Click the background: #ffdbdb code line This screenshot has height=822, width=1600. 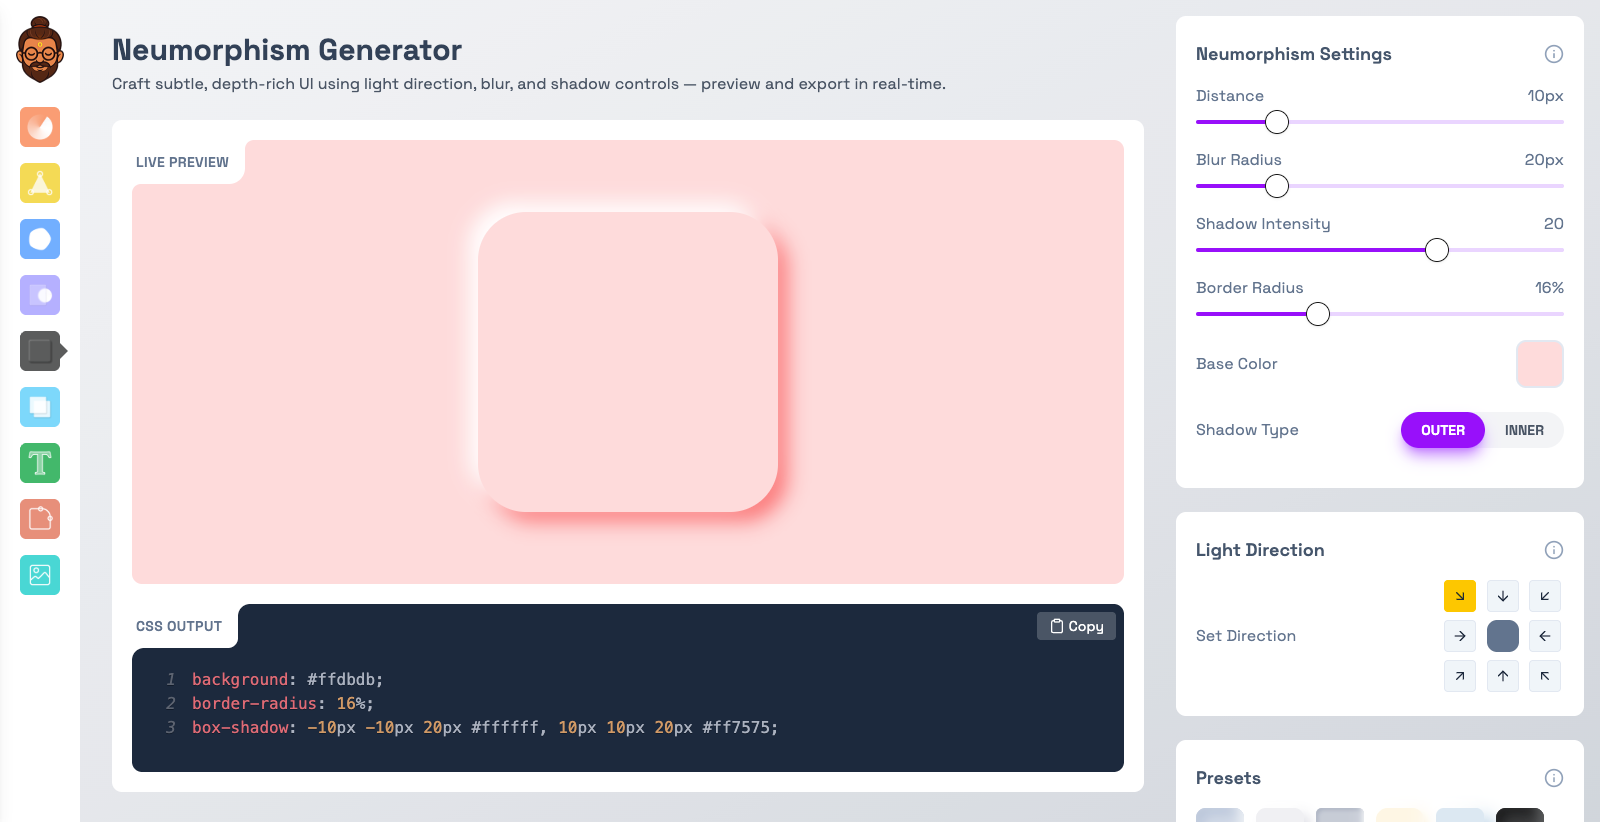[x=287, y=679]
